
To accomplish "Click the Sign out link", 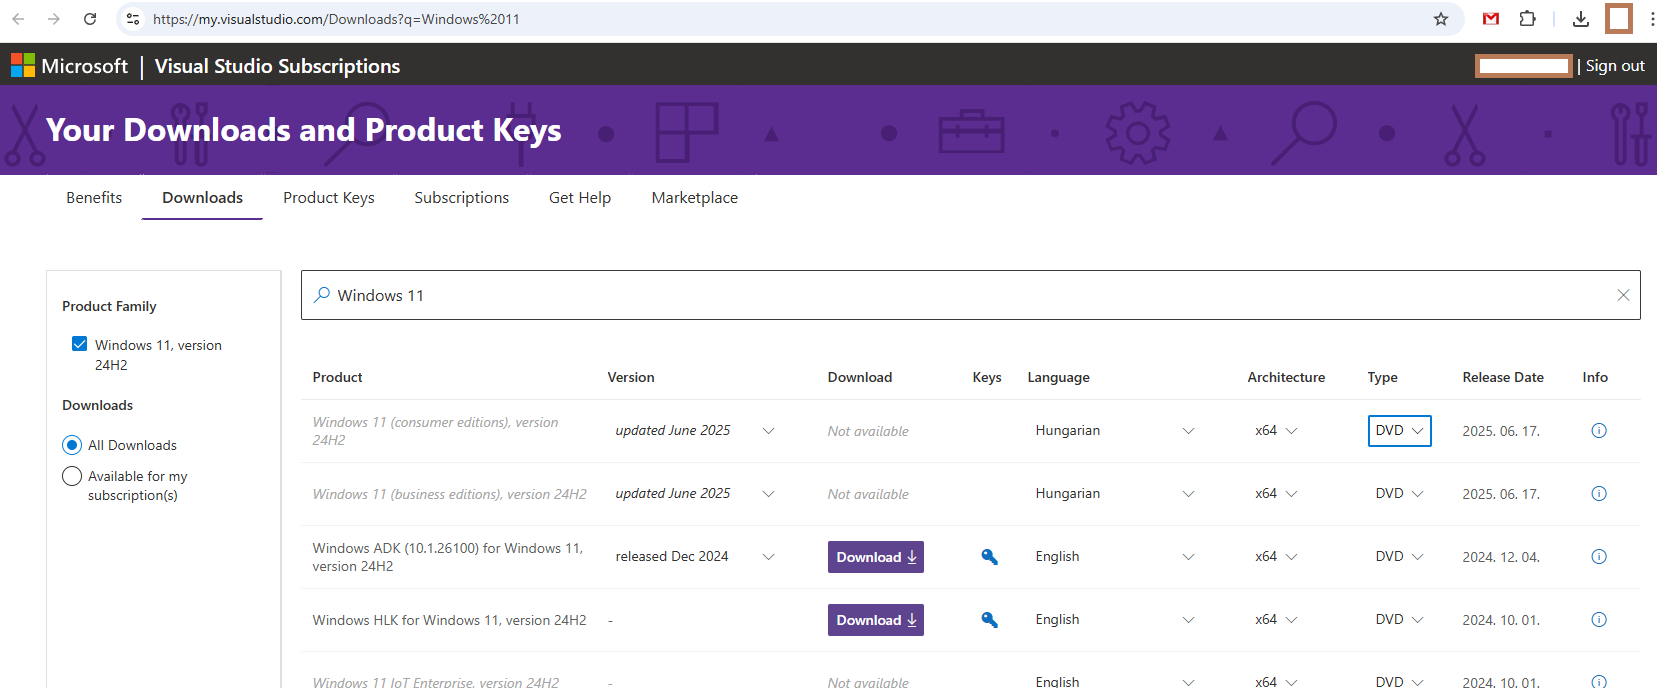I will point(1615,66).
